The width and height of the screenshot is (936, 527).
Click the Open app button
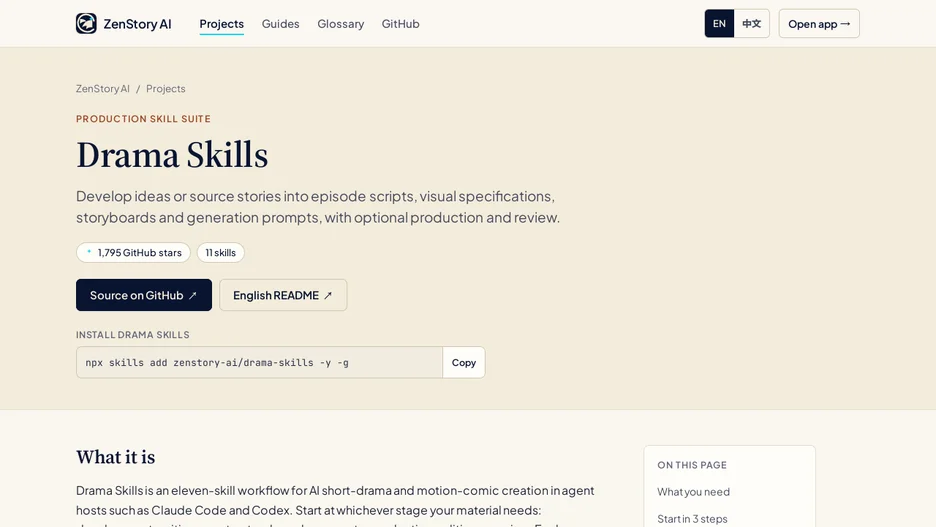click(819, 23)
